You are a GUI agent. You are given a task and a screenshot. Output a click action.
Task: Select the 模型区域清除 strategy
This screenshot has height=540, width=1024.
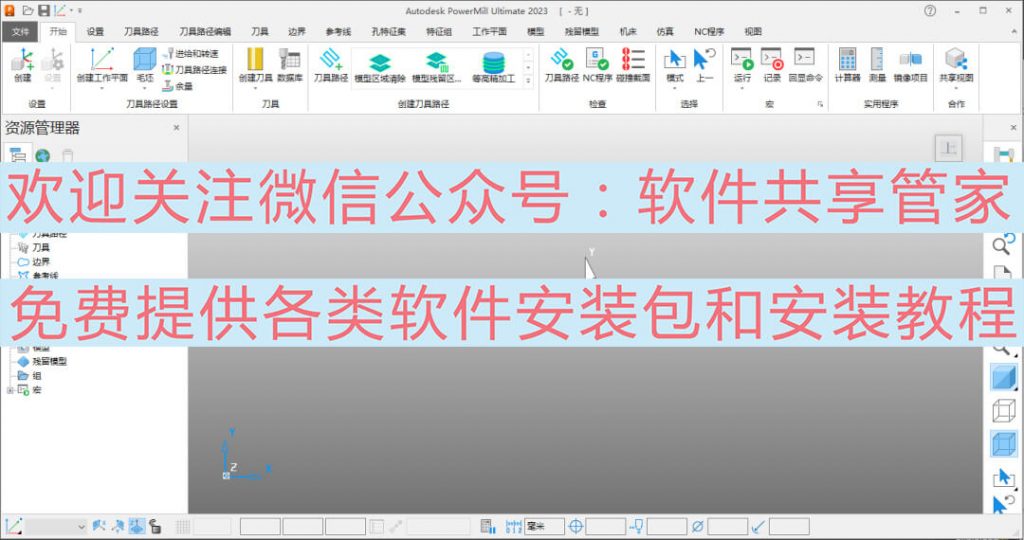(x=379, y=68)
